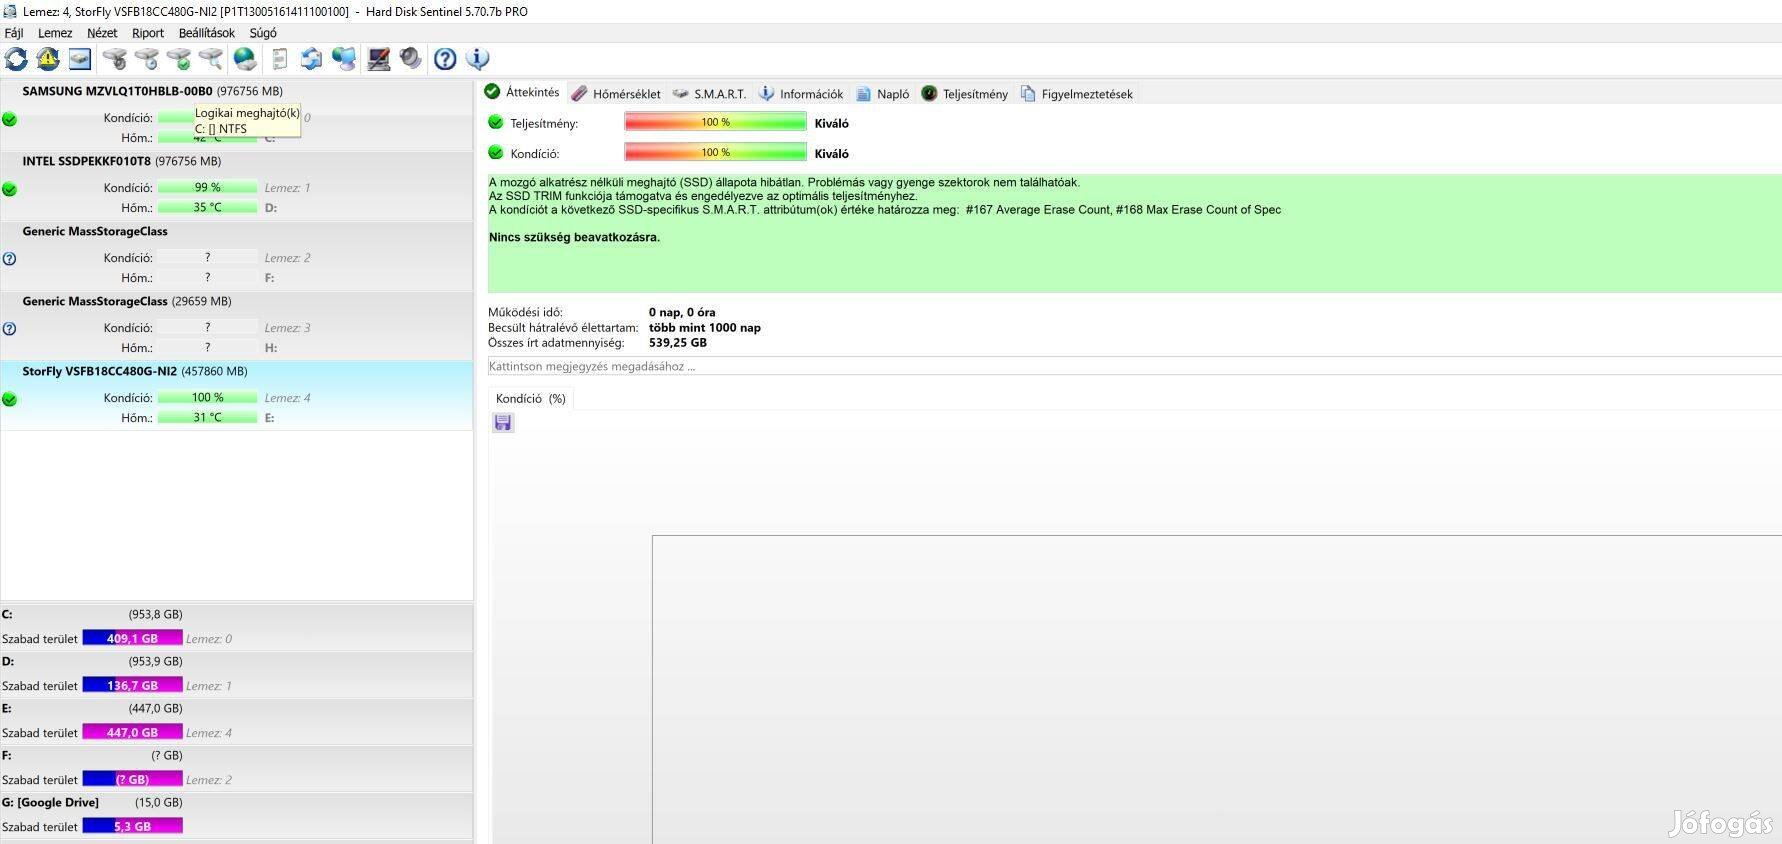
Task: Switch to the Áttekintés tab
Action: [x=522, y=92]
